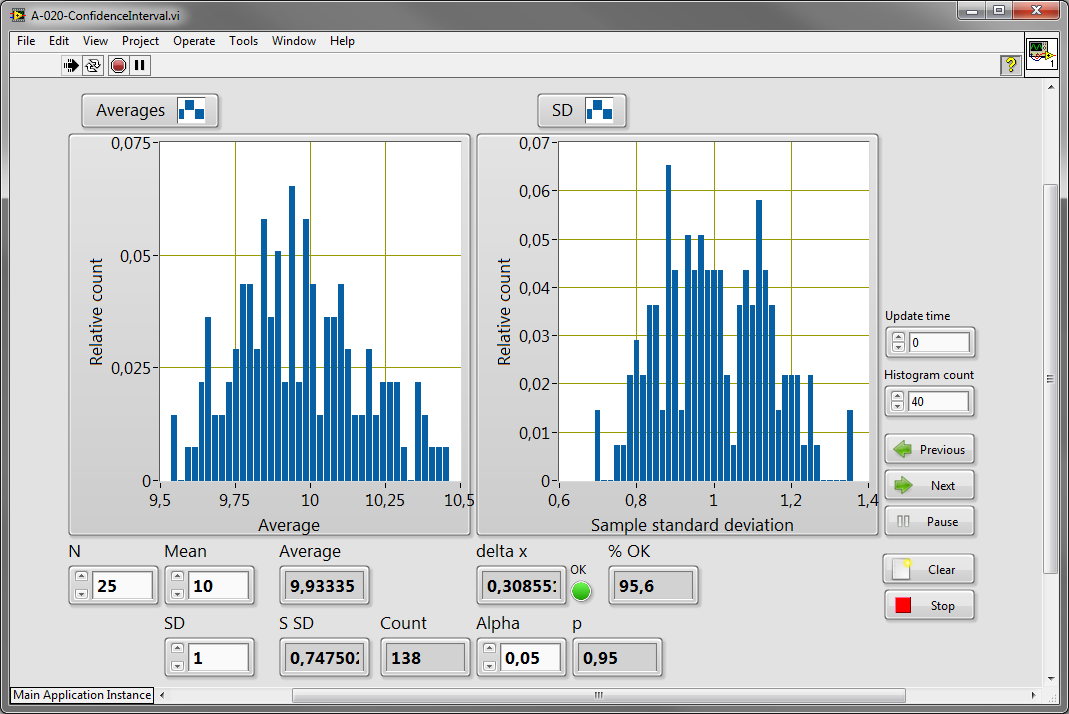This screenshot has height=714, width=1069.
Task: Decrement the SD value stepper
Action: coord(177,666)
